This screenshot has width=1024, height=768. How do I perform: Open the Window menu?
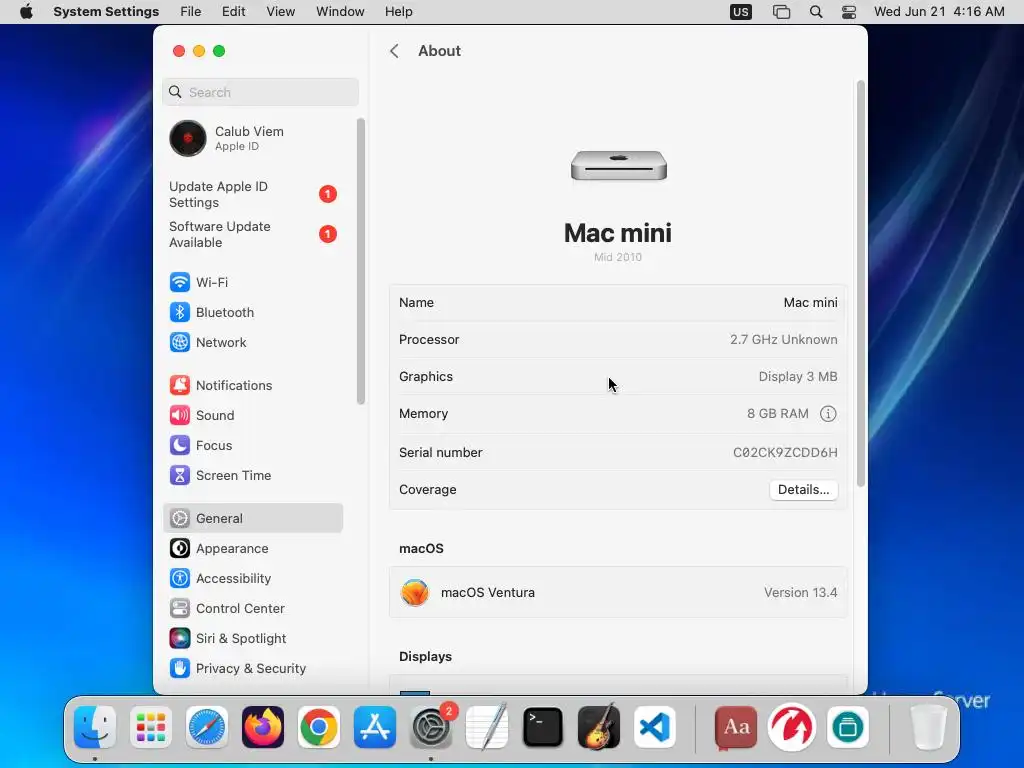click(x=340, y=12)
